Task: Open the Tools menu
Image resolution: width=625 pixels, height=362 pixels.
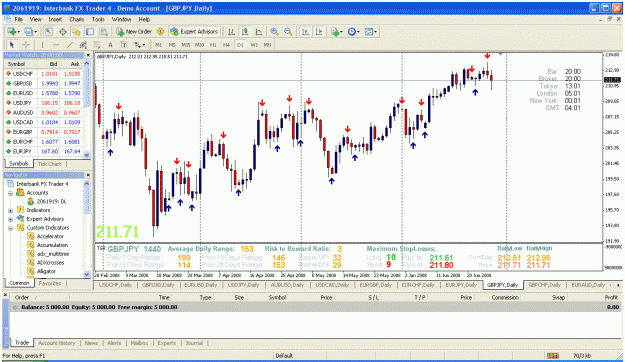Action: coord(98,19)
